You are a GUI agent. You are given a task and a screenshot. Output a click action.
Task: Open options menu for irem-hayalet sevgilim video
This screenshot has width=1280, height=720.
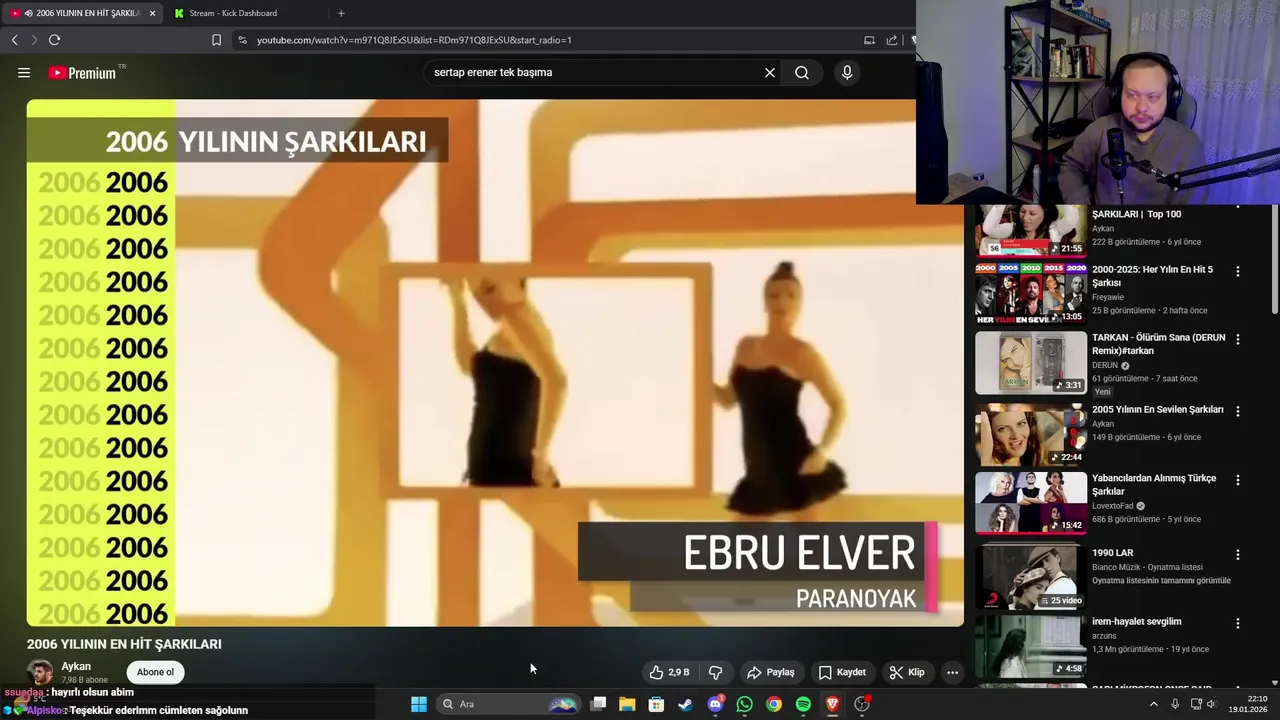[1238, 623]
